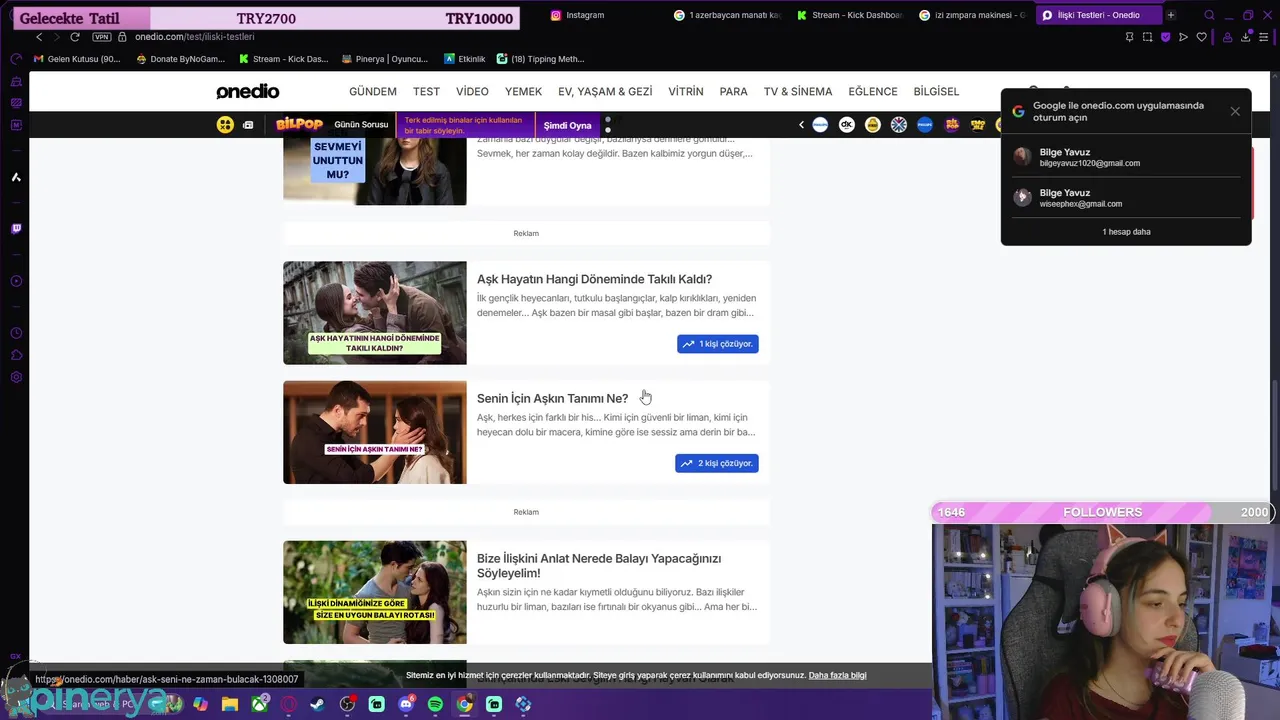
Task: Click the Şimdi Oyna button
Action: 567,125
